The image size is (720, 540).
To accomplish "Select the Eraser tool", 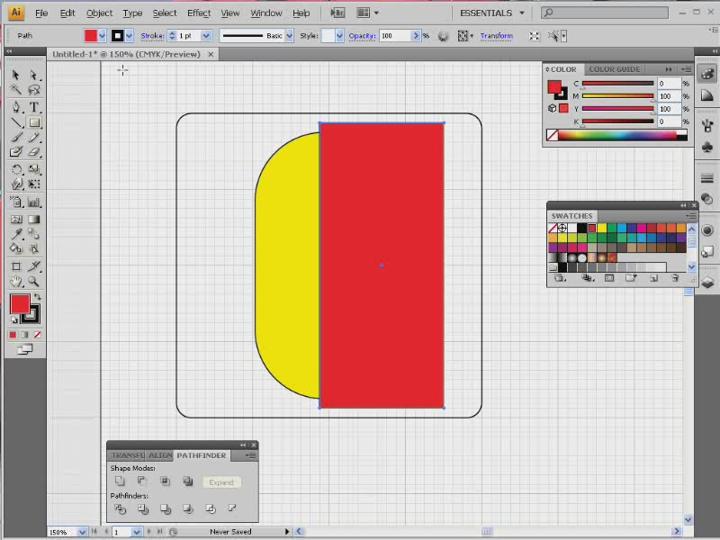I will pyautogui.click(x=34, y=152).
